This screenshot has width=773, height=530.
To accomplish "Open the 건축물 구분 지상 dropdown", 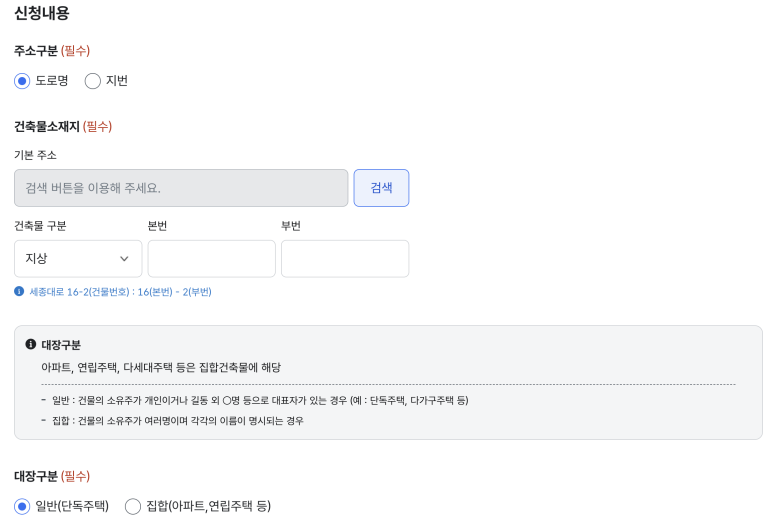I will pyautogui.click(x=78, y=259).
